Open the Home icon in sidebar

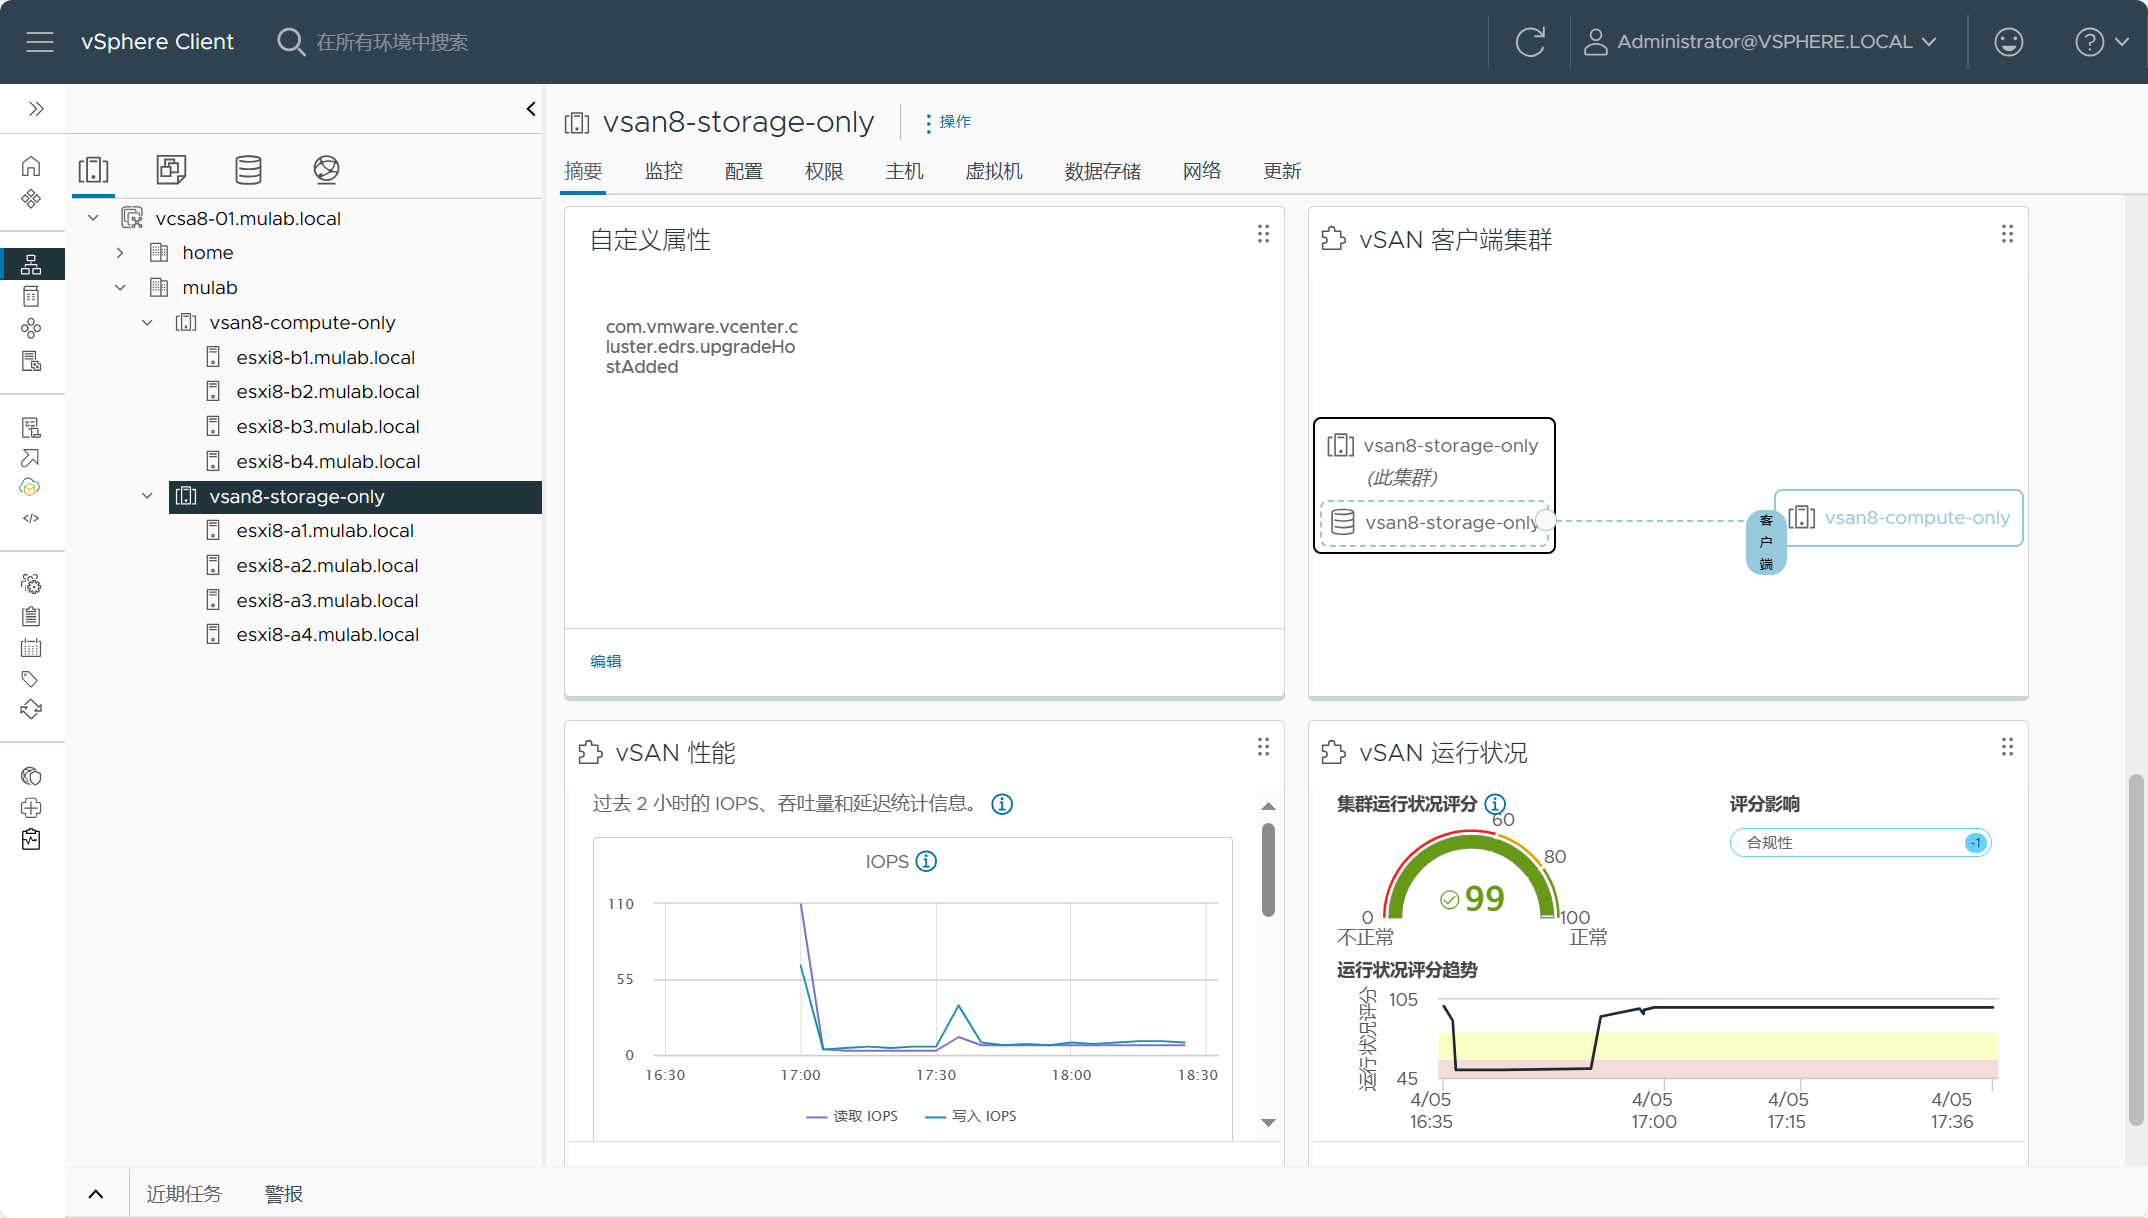31,166
